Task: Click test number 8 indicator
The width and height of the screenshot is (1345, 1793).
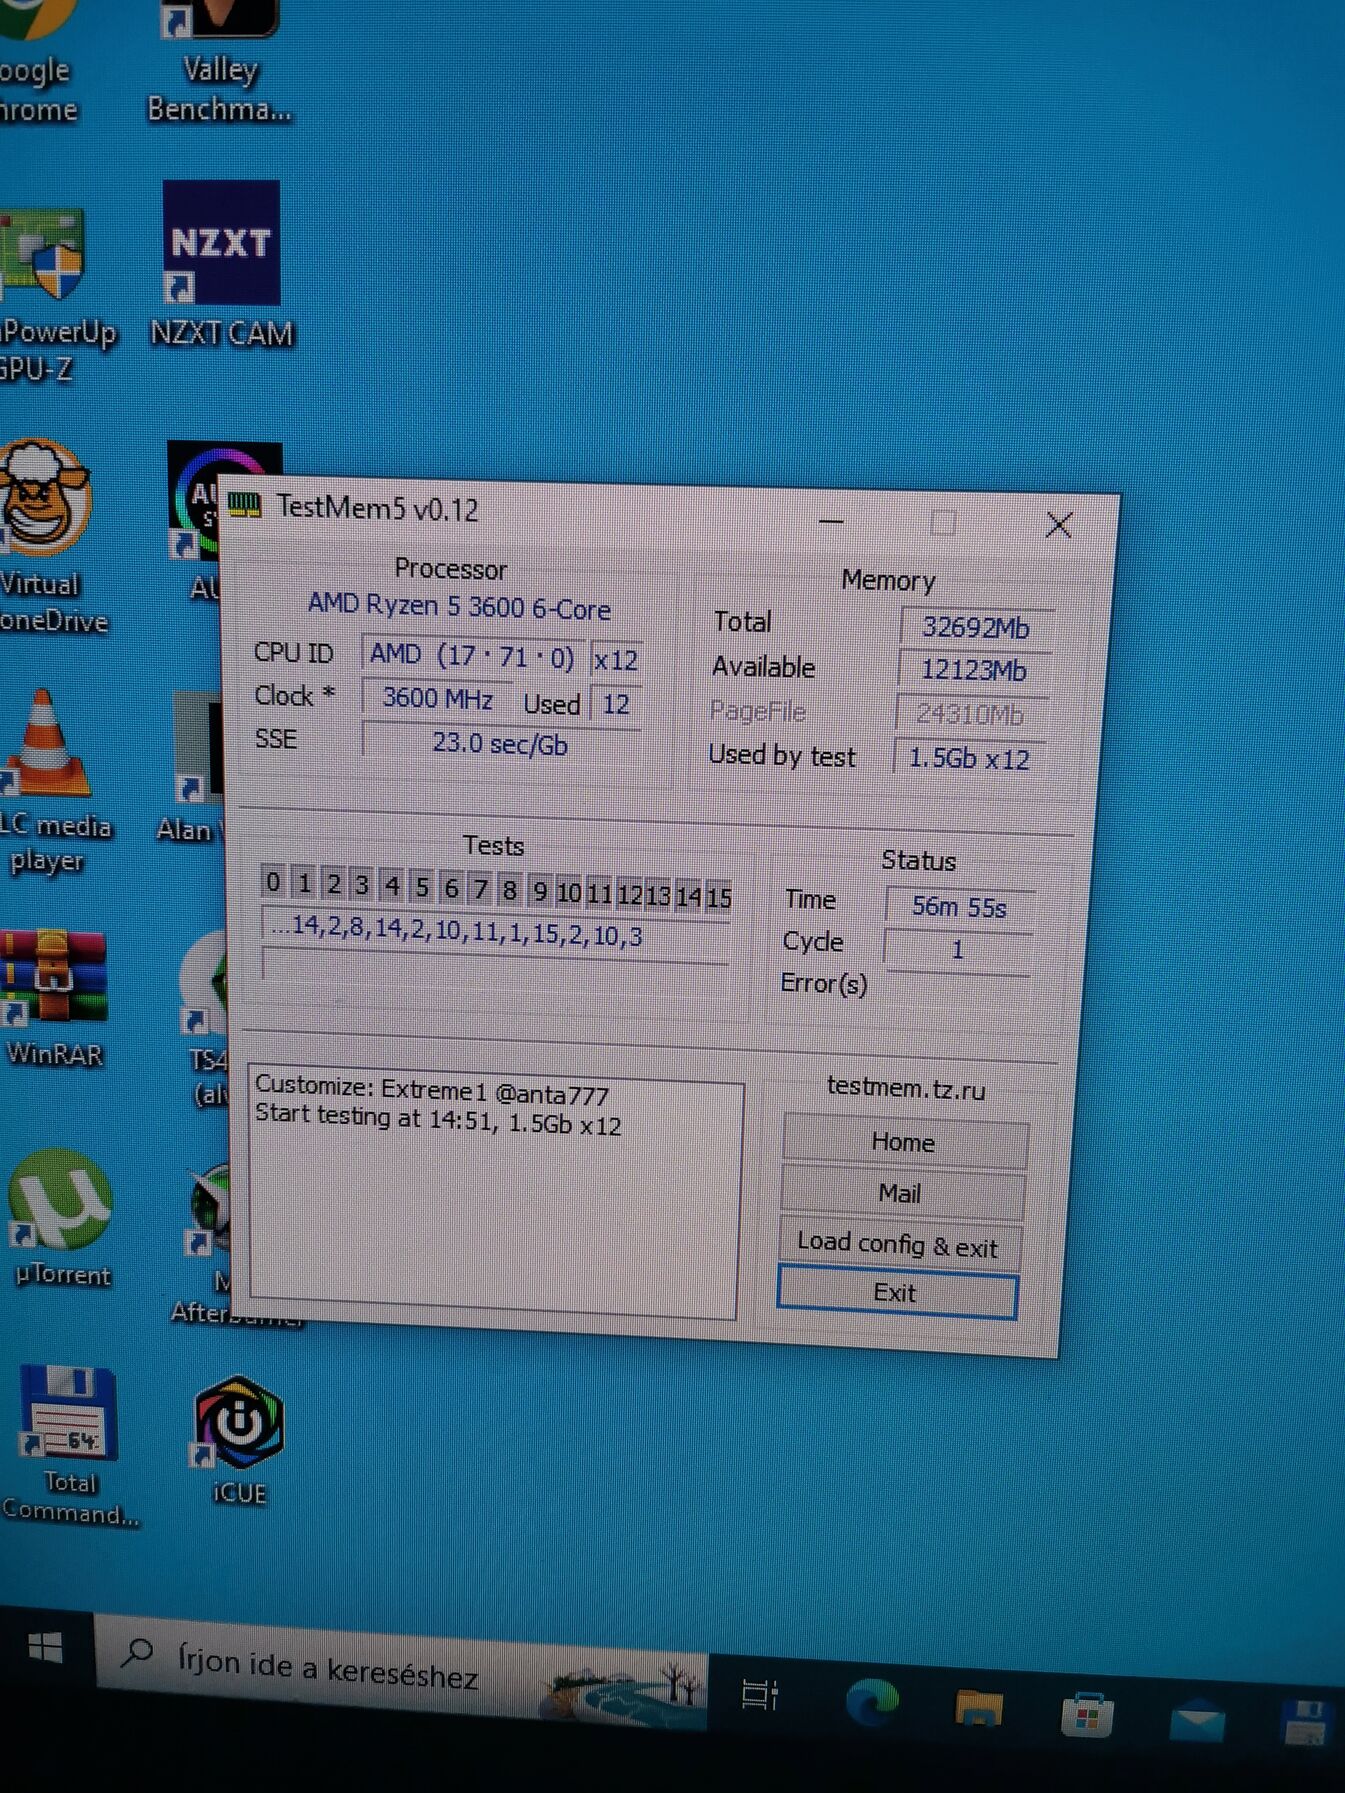Action: click(x=509, y=889)
